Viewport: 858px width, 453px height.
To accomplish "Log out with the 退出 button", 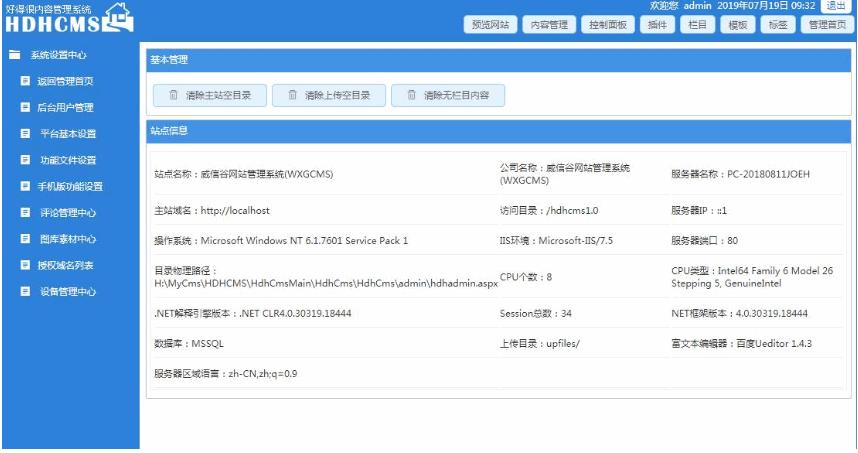I will [836, 6].
